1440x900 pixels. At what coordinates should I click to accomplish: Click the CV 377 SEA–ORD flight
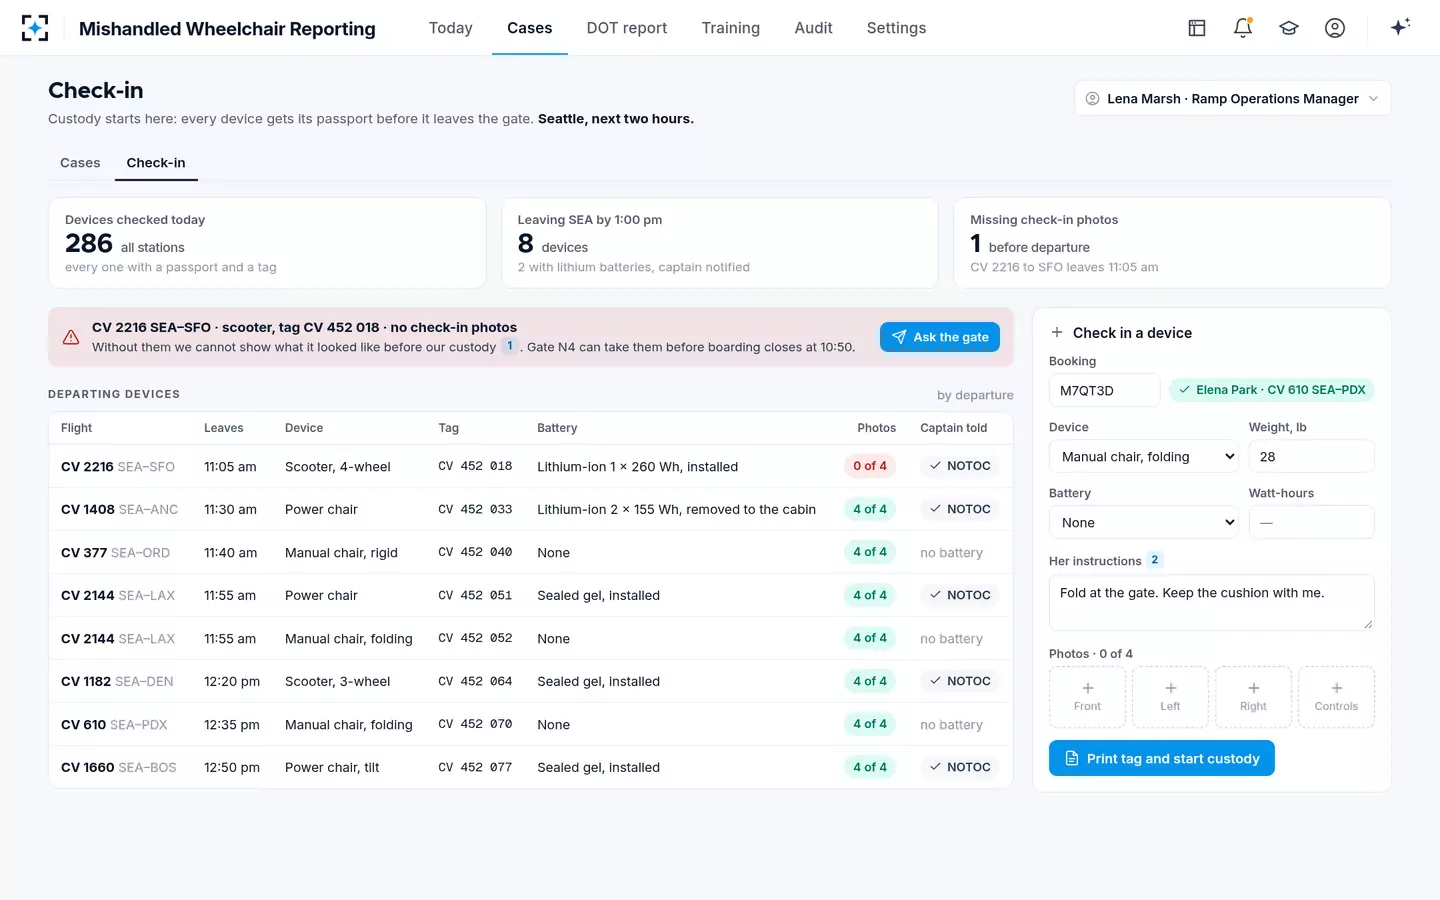pyautogui.click(x=115, y=552)
